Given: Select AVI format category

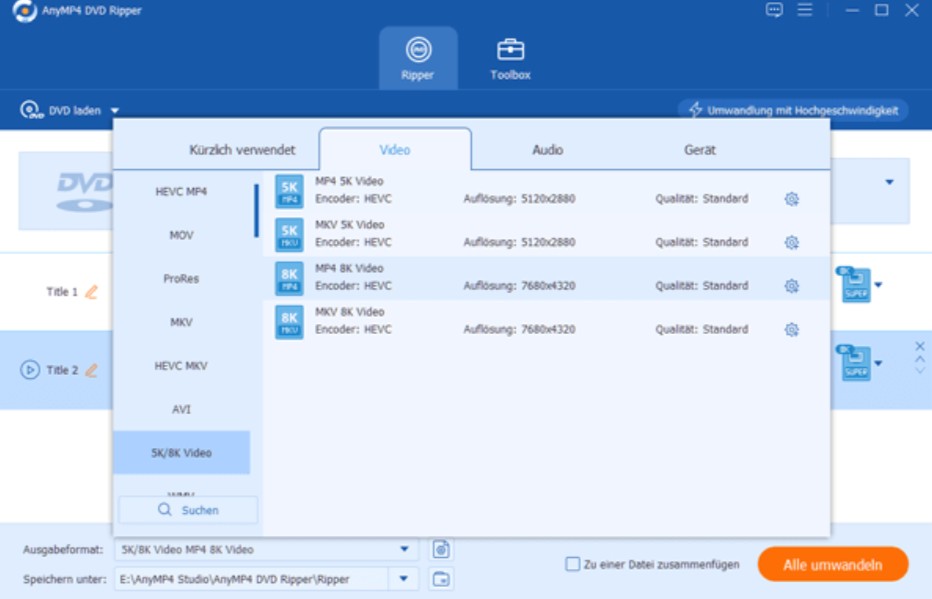Looking at the screenshot, I should coord(181,409).
